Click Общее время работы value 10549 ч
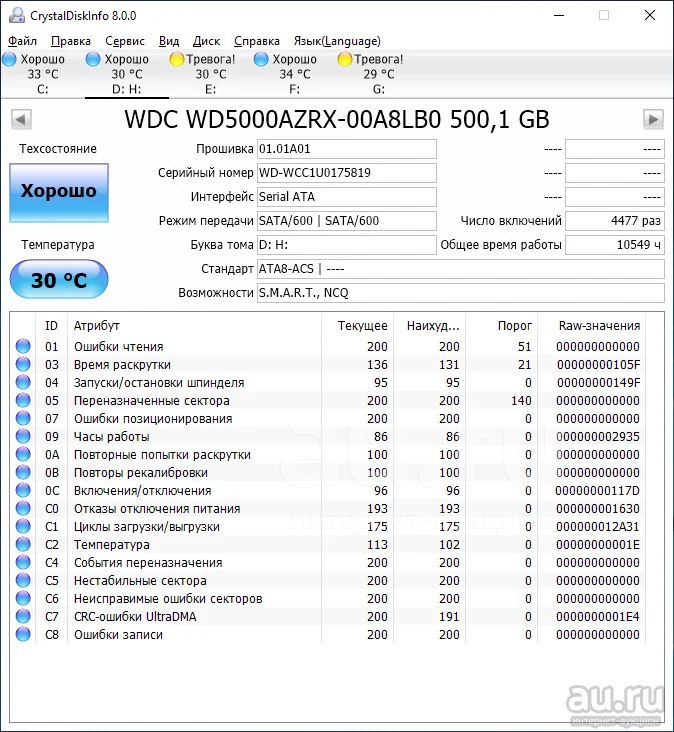Image resolution: width=674 pixels, height=732 pixels. 614,245
